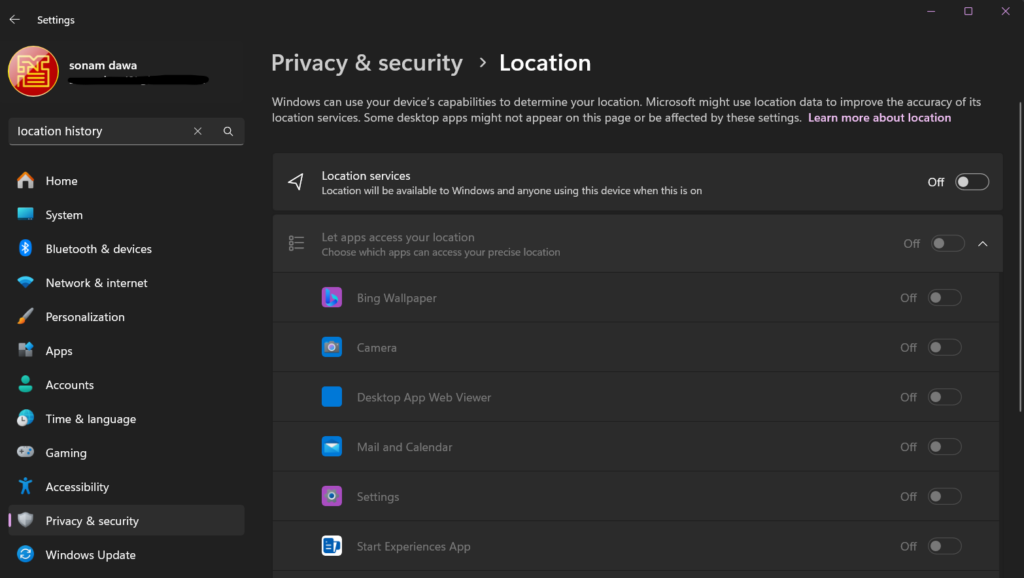Open Network & internet settings
Viewport: 1024px width, 578px height.
[96, 283]
